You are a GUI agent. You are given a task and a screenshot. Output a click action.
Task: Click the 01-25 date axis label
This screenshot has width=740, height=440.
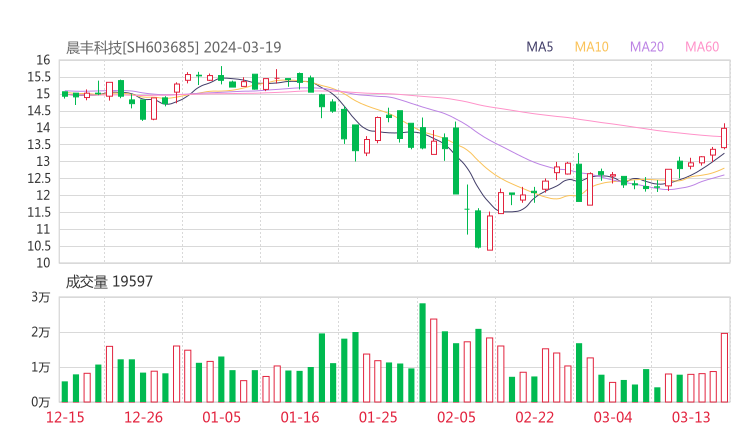[378, 417]
